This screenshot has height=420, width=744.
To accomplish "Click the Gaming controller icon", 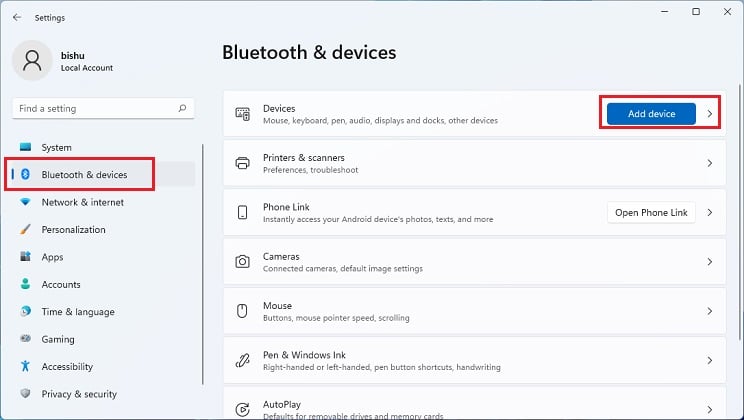I will click(26, 338).
